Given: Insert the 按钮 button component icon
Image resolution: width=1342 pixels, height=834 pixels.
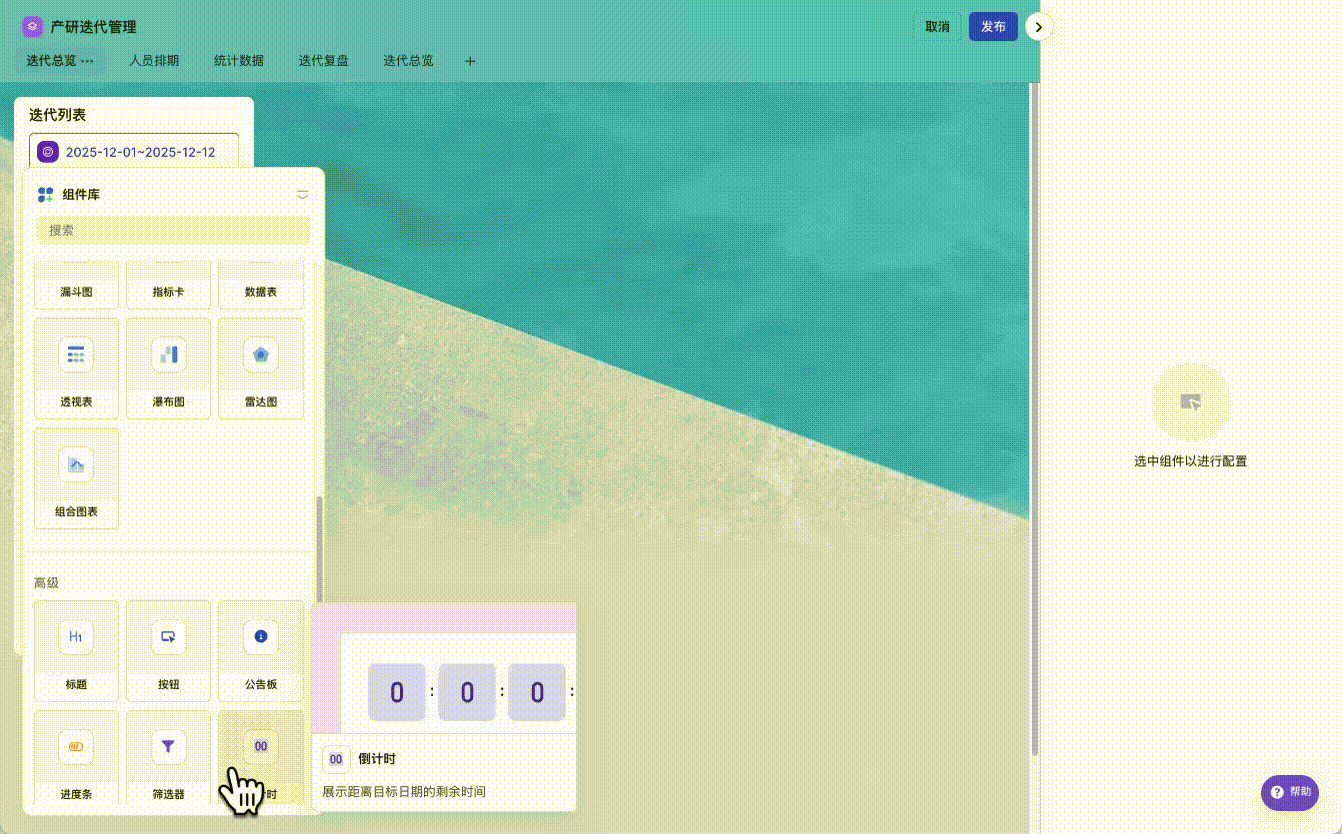Looking at the screenshot, I should point(168,636).
